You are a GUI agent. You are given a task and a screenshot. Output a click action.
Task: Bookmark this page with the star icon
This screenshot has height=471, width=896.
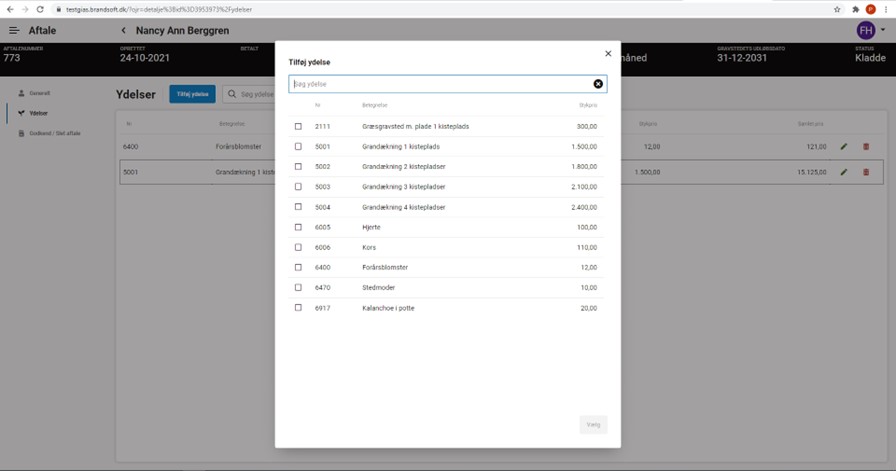point(837,9)
